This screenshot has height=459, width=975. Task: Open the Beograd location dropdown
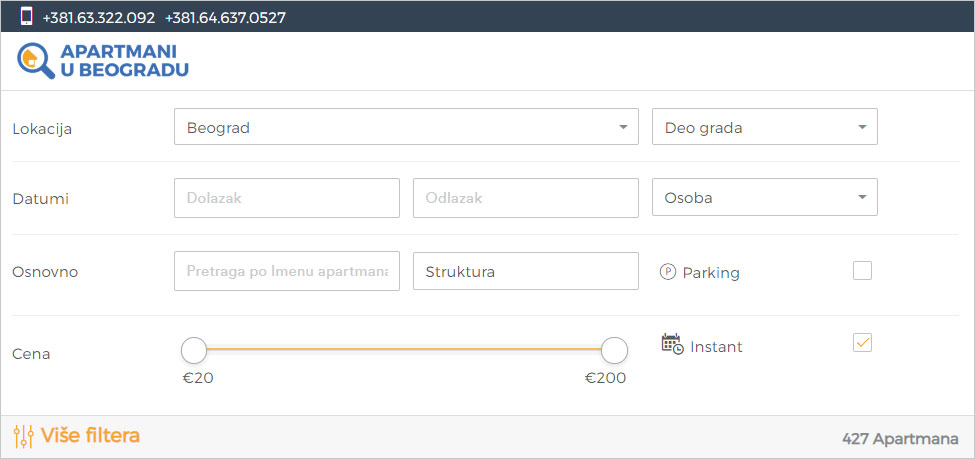(x=405, y=127)
